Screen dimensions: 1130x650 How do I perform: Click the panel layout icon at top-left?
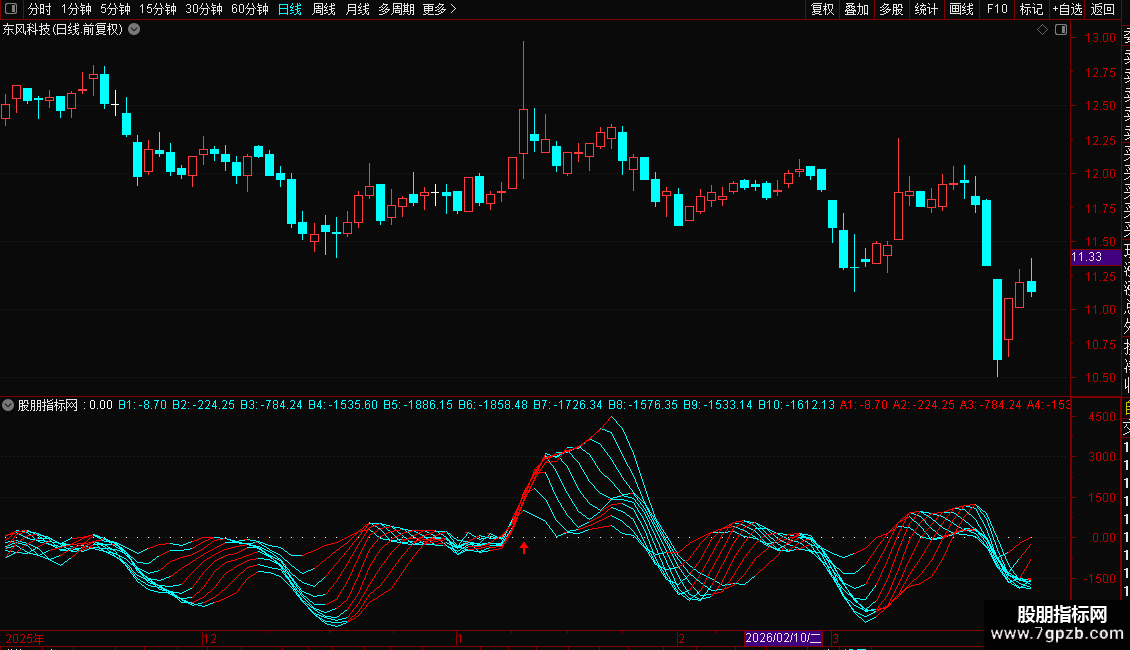click(x=11, y=9)
